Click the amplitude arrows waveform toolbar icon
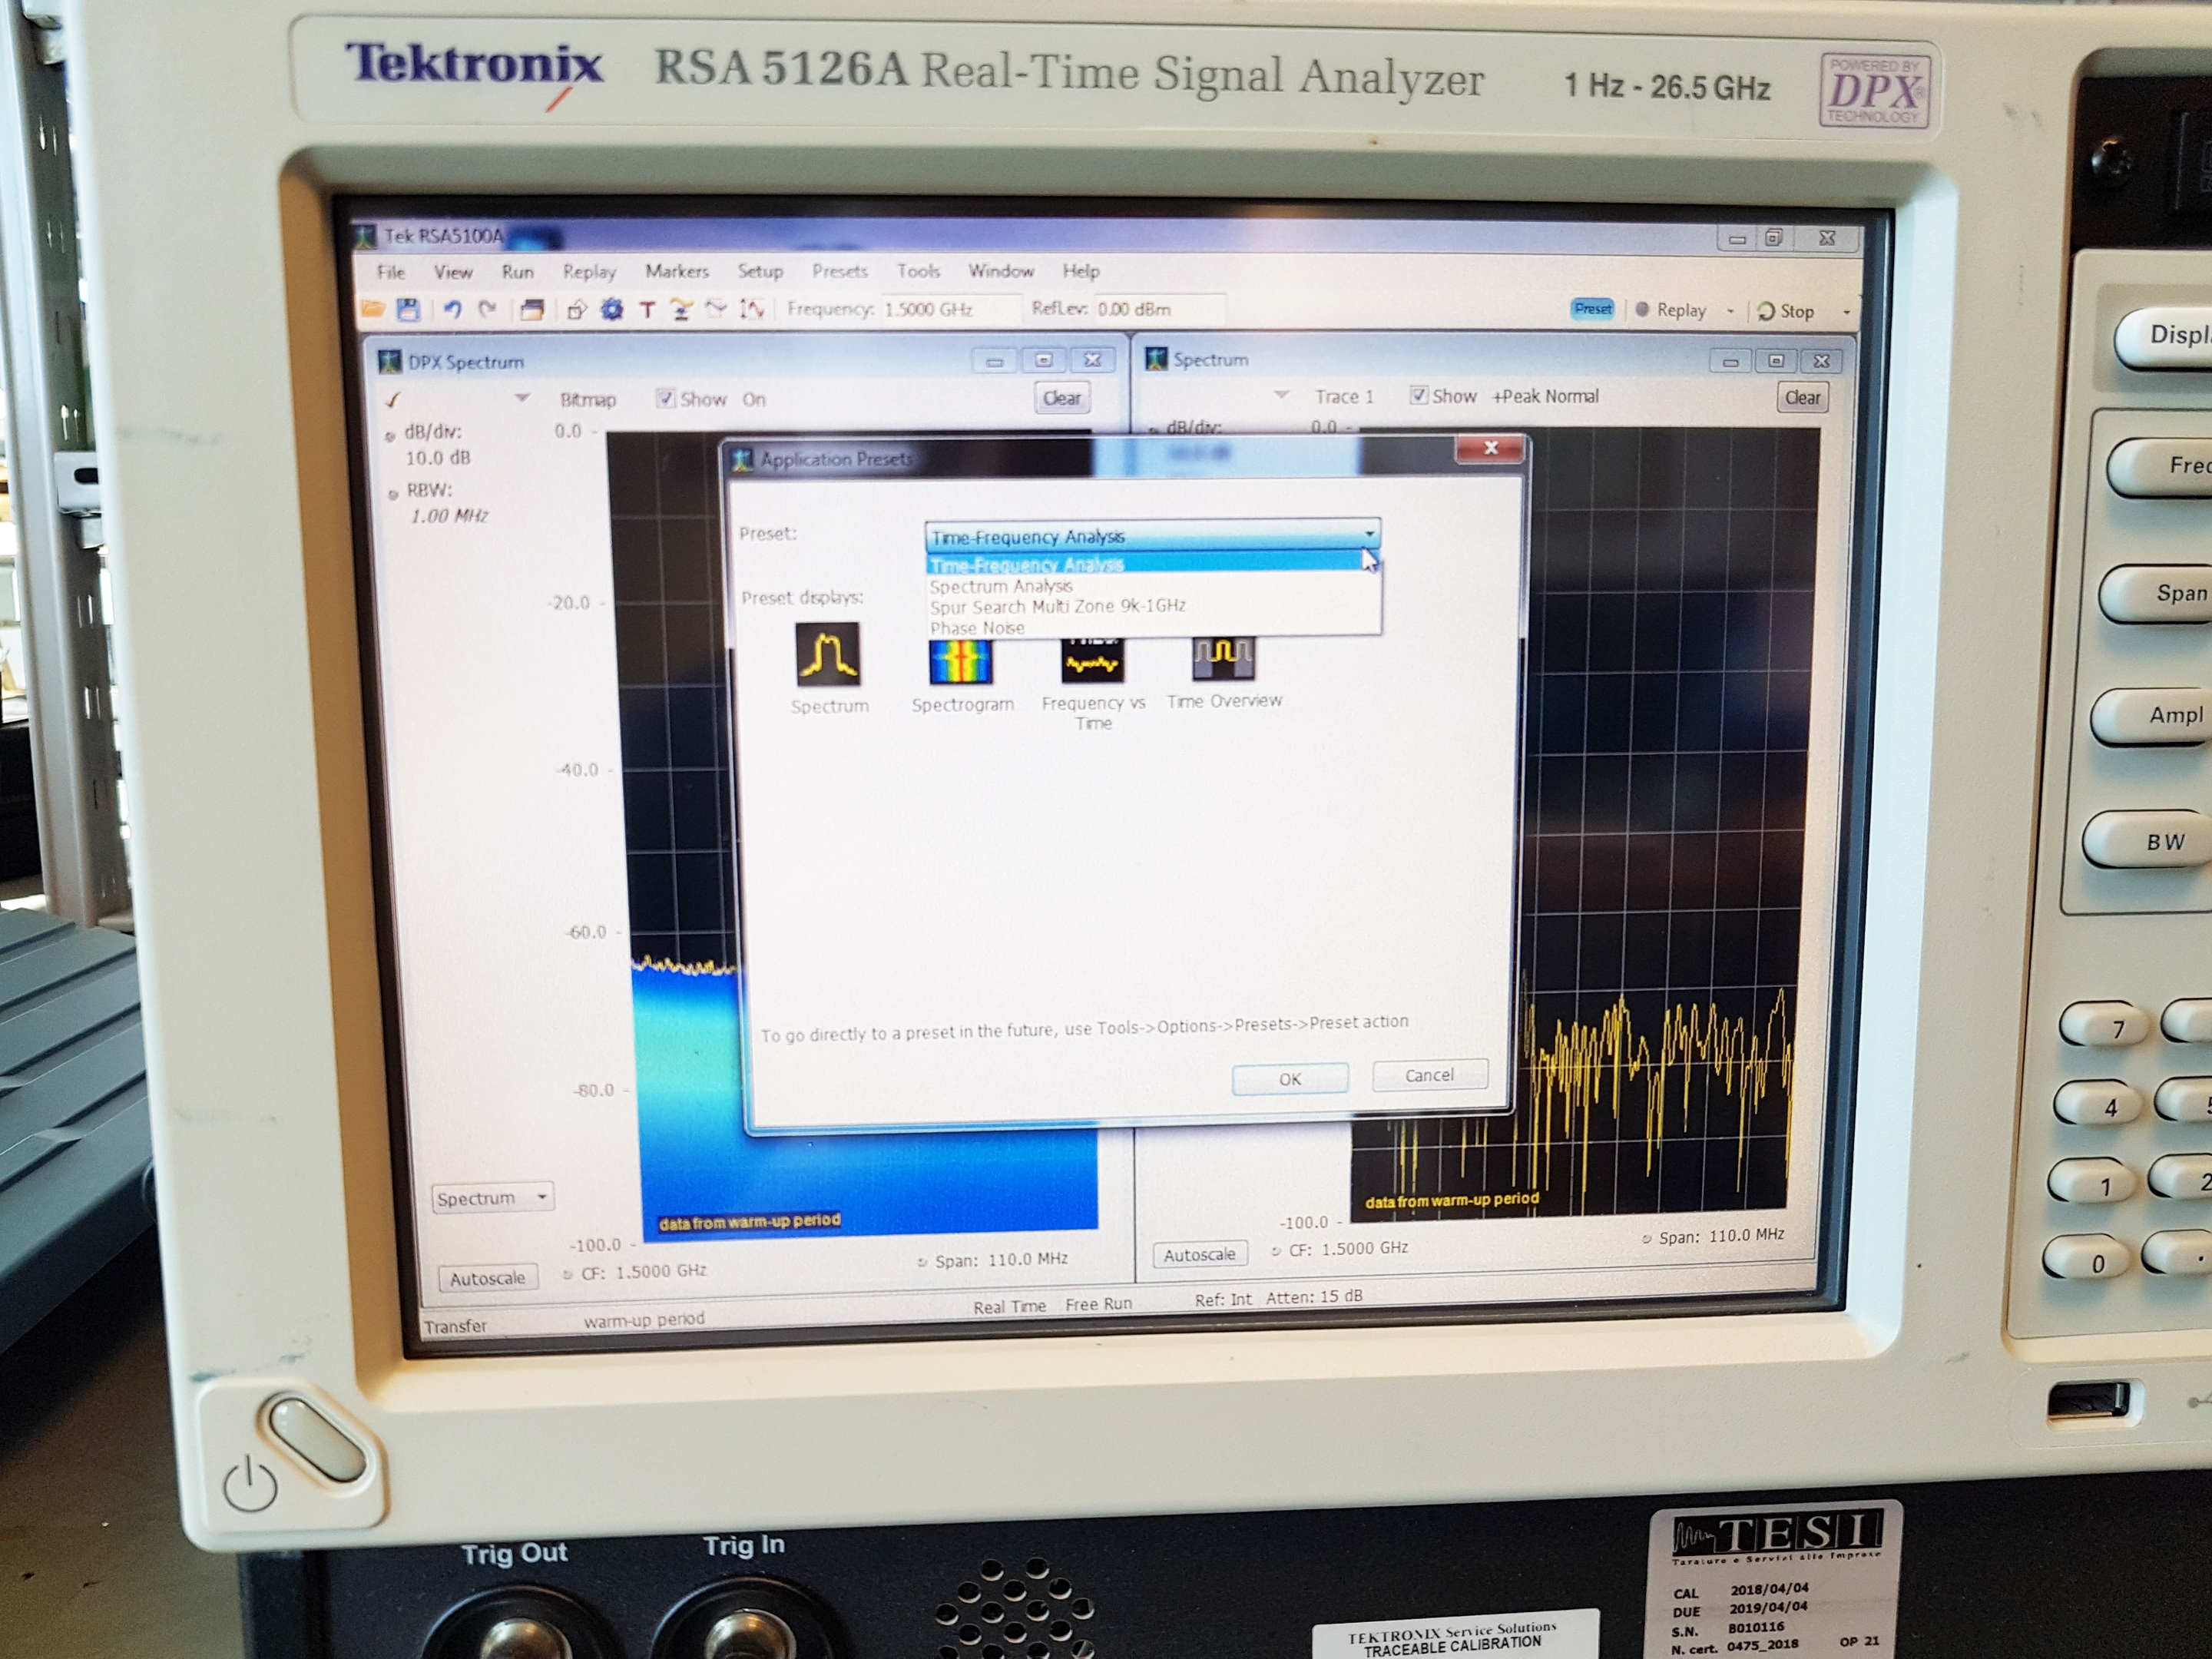Screen dimensions: 2212x1659 pyautogui.click(x=752, y=309)
